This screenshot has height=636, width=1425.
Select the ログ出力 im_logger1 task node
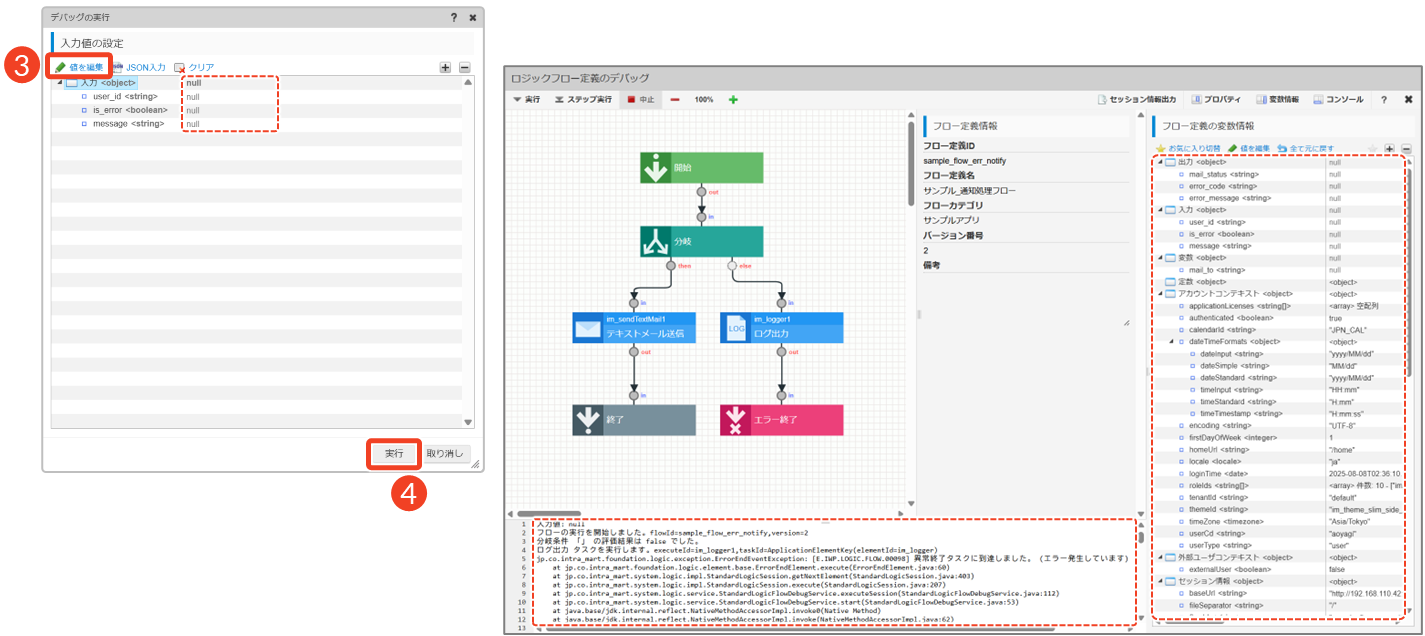781,328
